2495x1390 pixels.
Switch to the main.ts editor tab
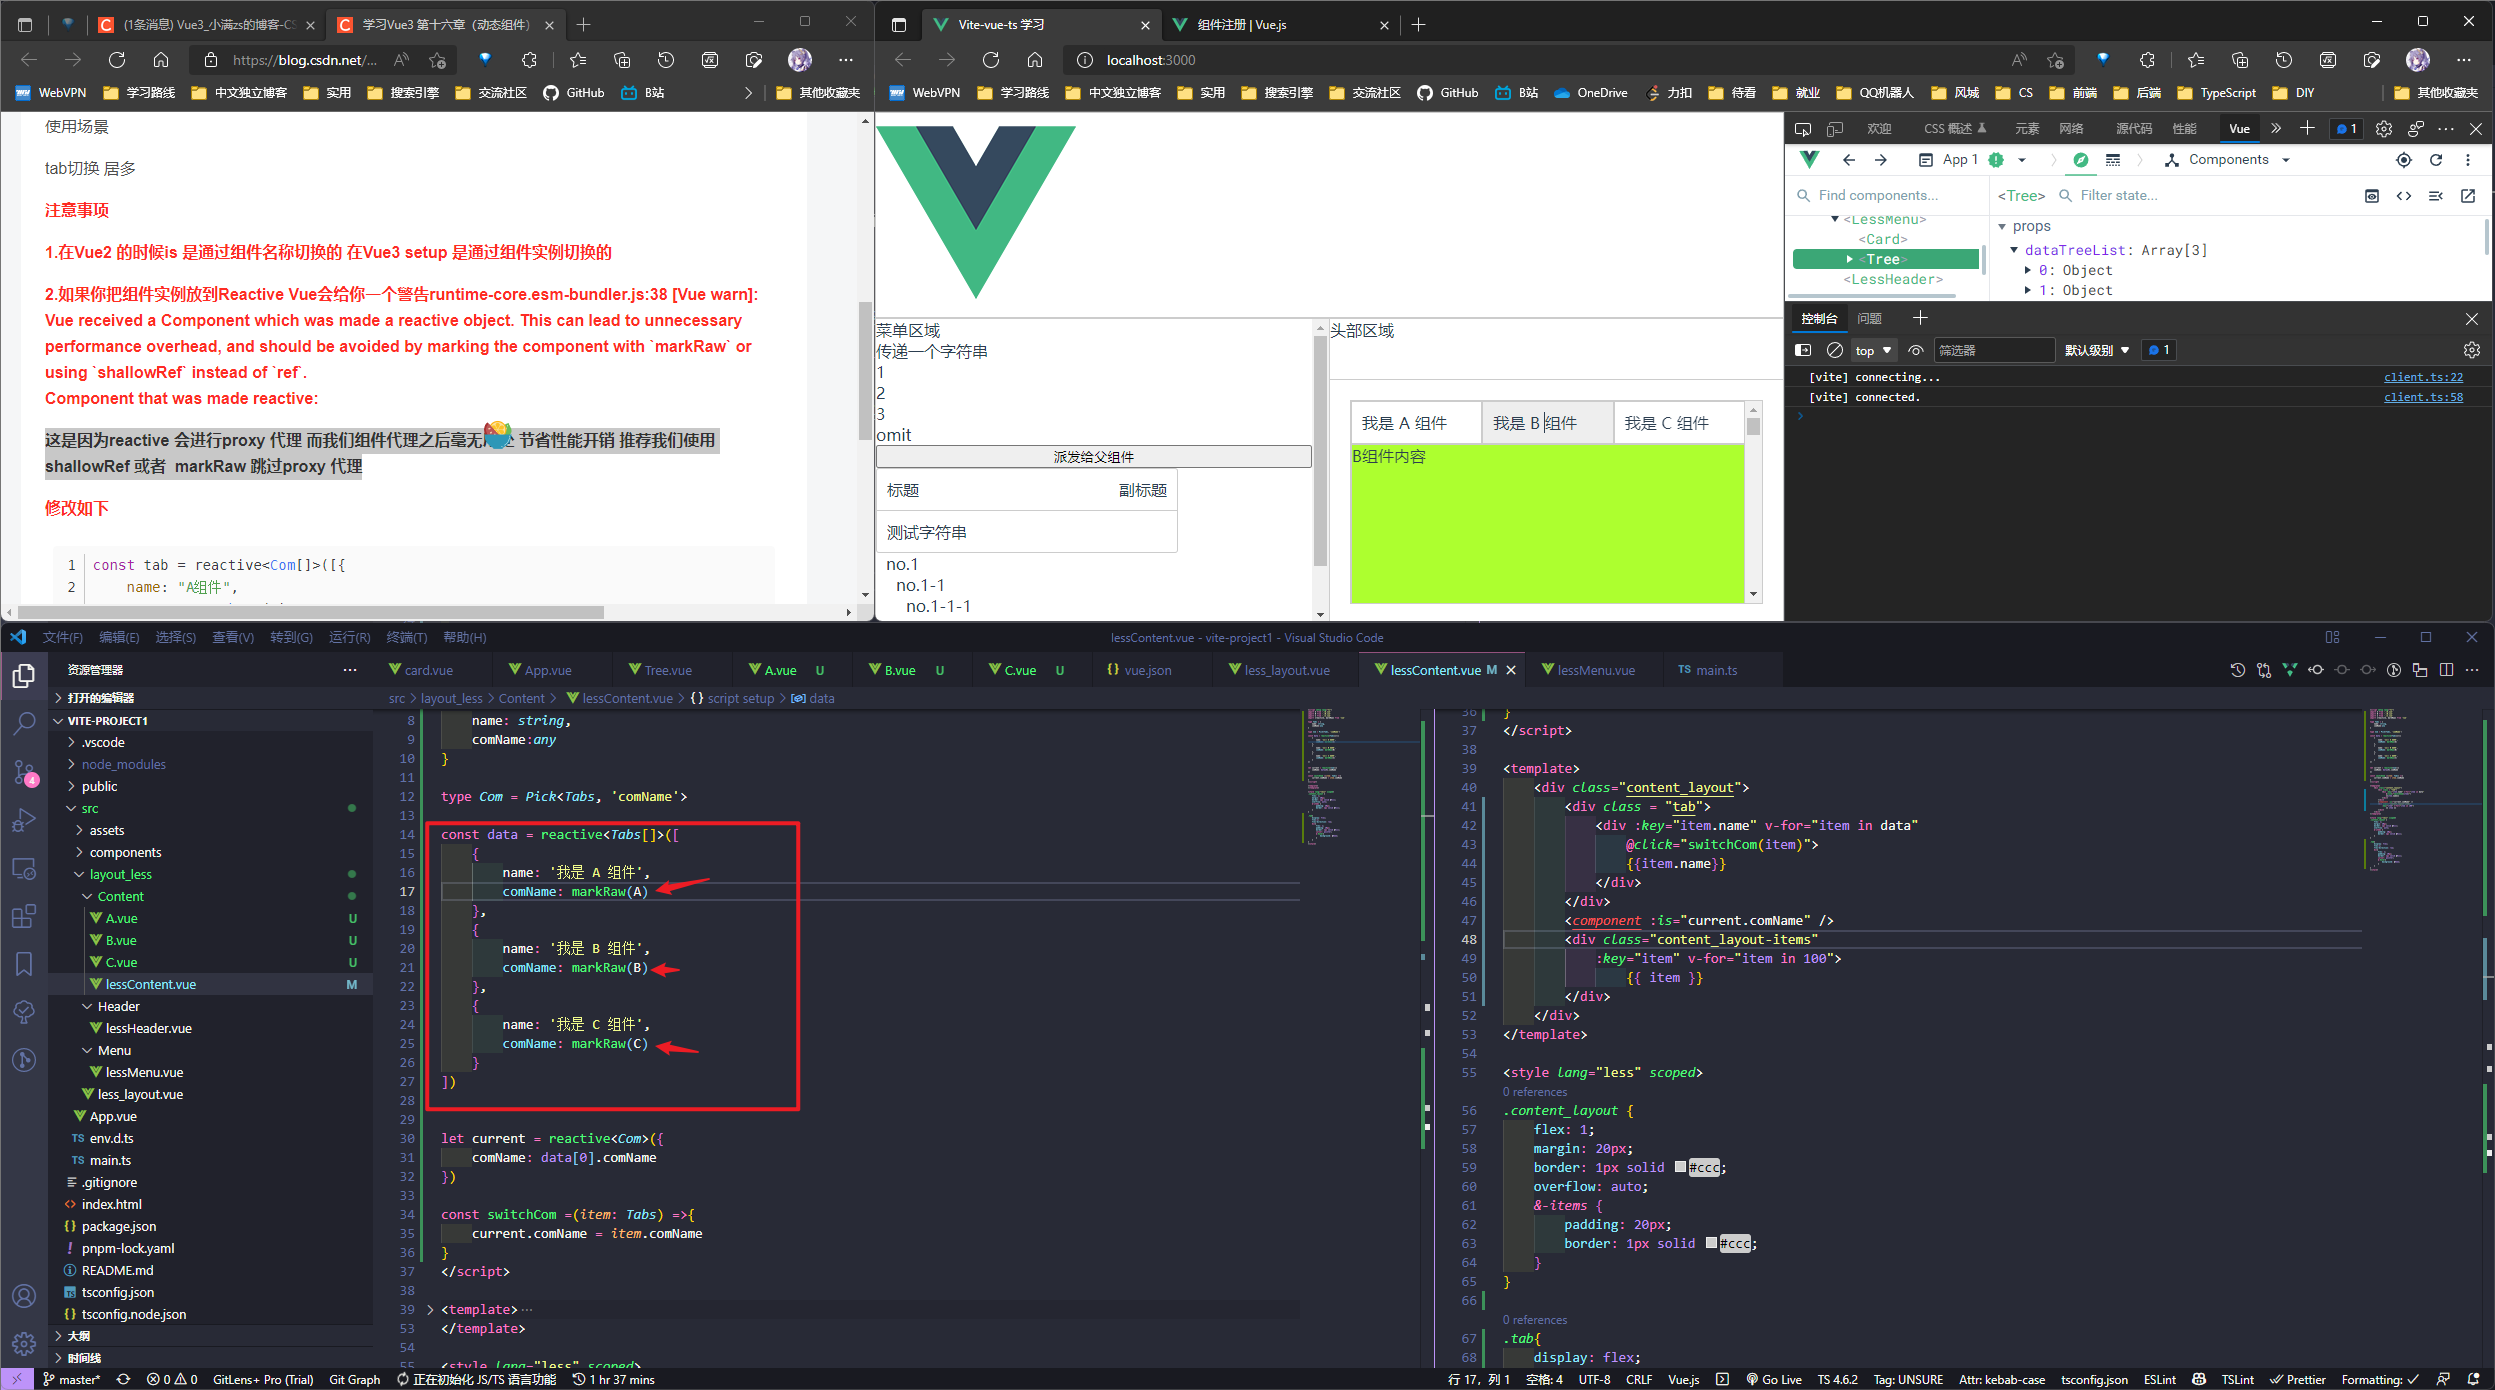point(1716,670)
